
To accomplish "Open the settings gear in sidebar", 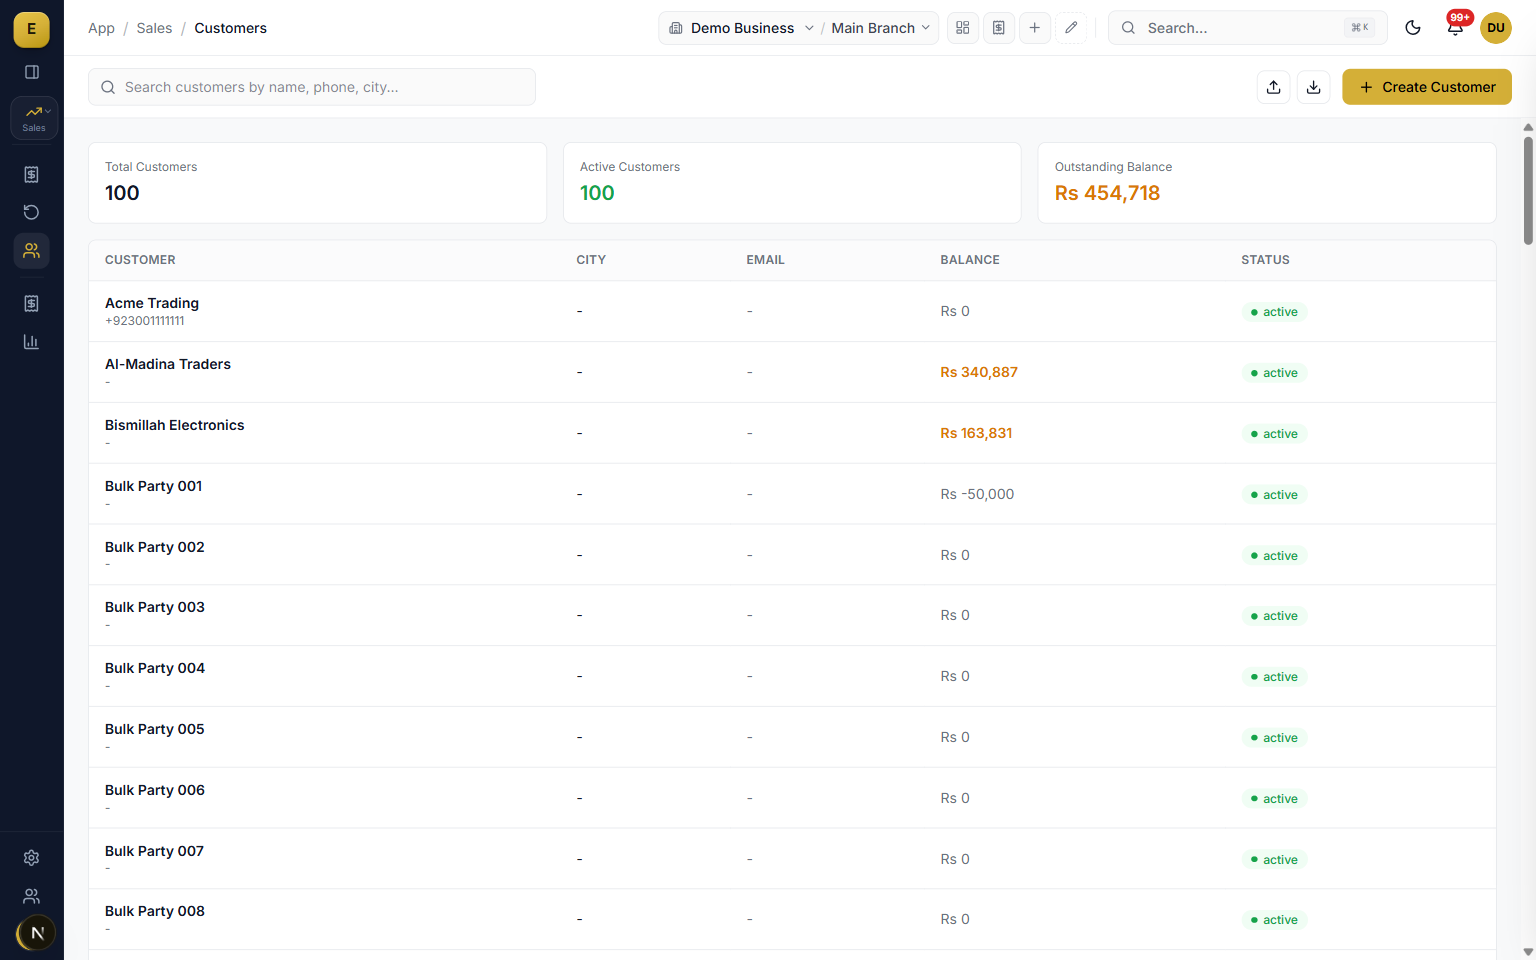I will point(32,858).
